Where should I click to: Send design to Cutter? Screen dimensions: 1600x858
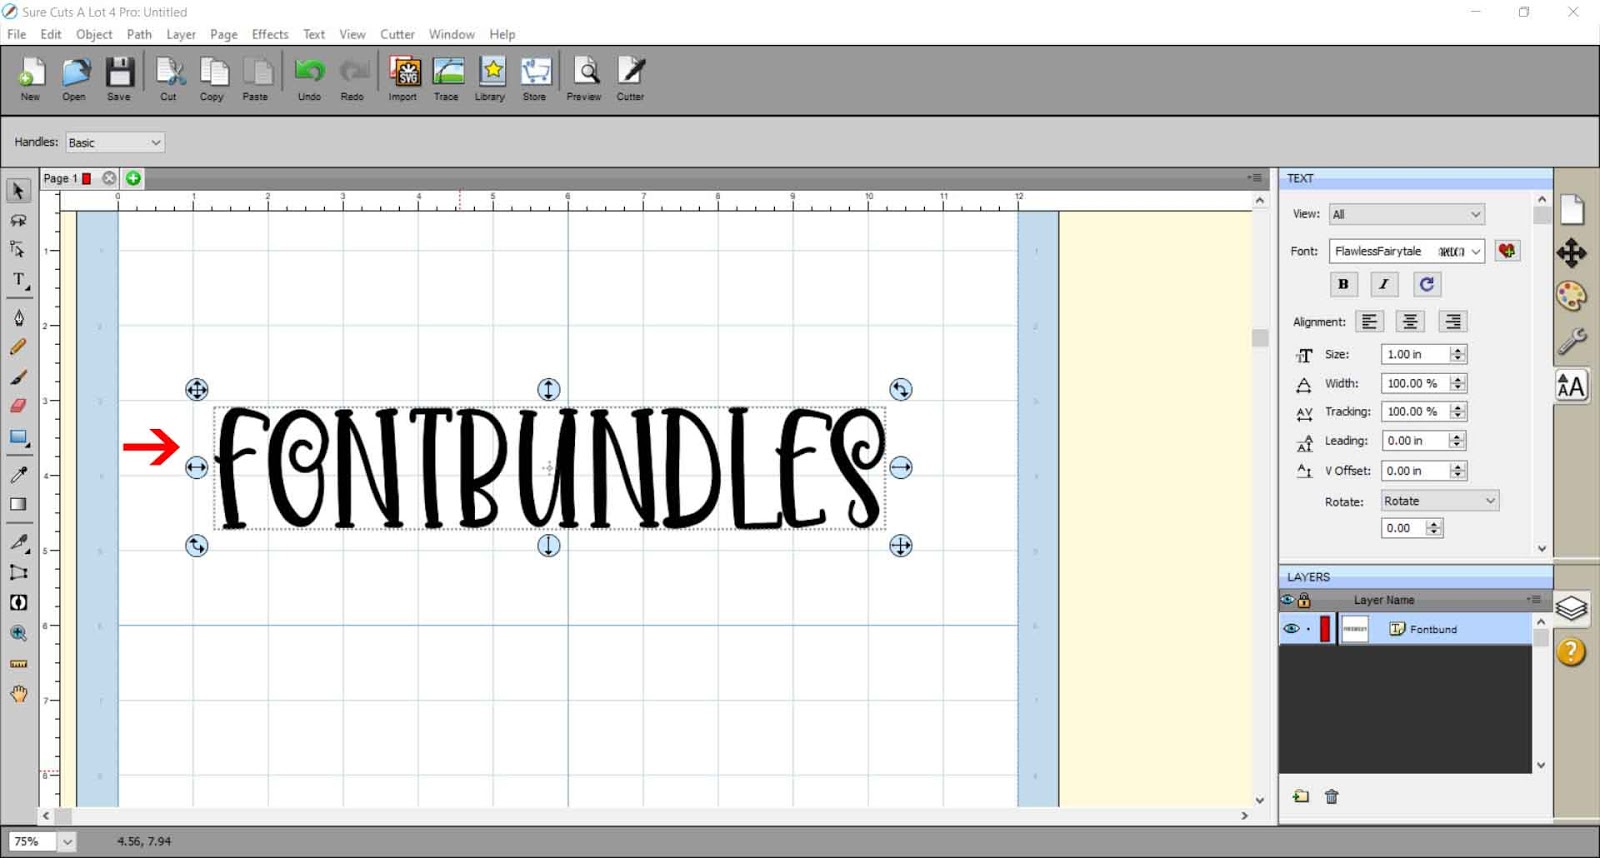(x=630, y=79)
